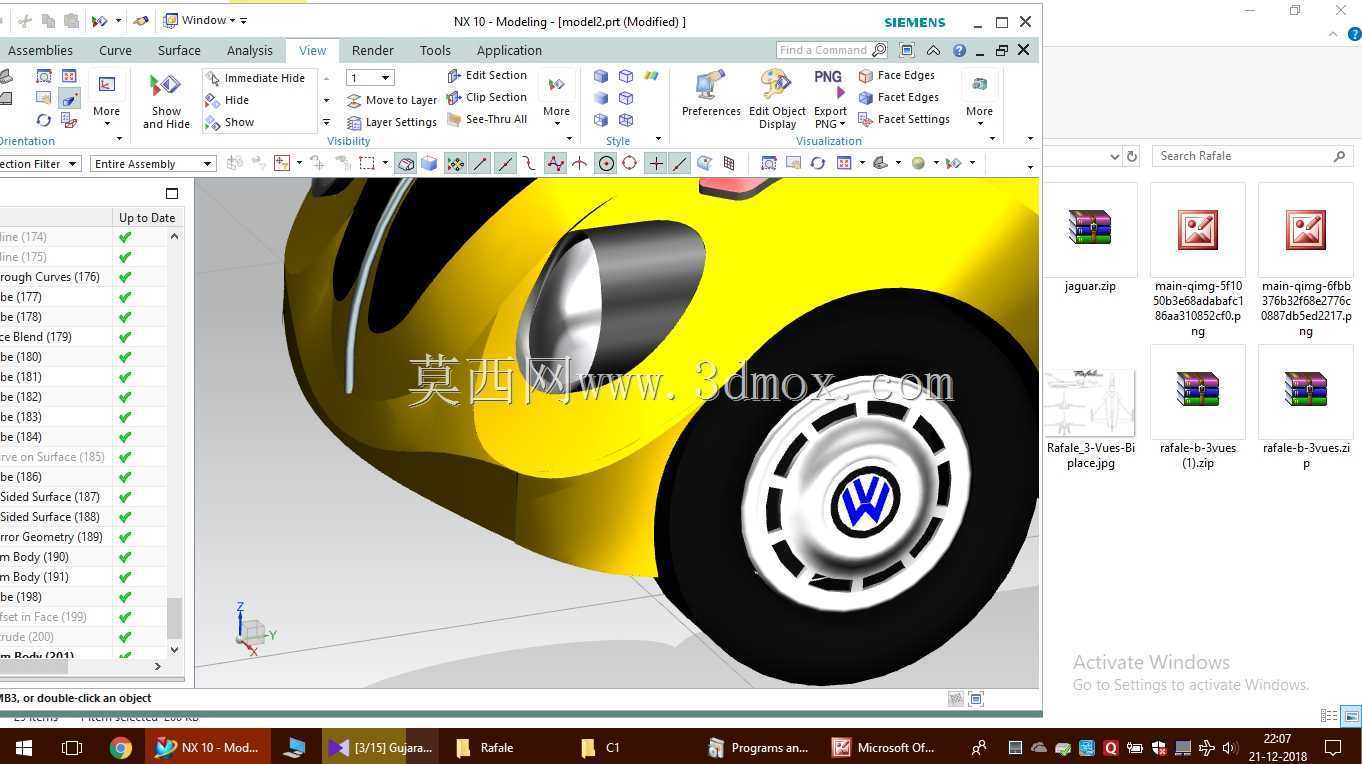Switch to the Application tab
Image resolution: width=1362 pixels, height=764 pixels.
(509, 50)
